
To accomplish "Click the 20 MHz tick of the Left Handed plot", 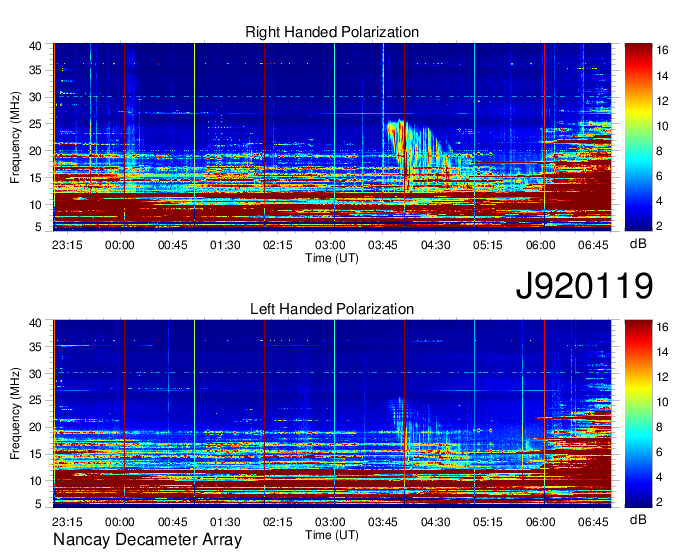I will pos(35,428).
